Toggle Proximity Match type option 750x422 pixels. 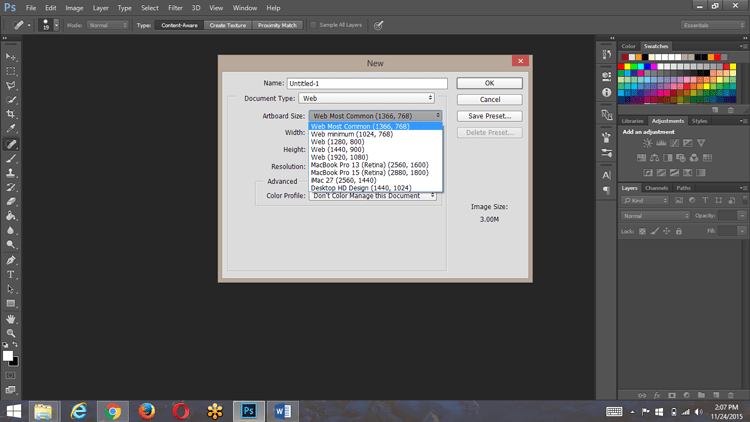(277, 25)
